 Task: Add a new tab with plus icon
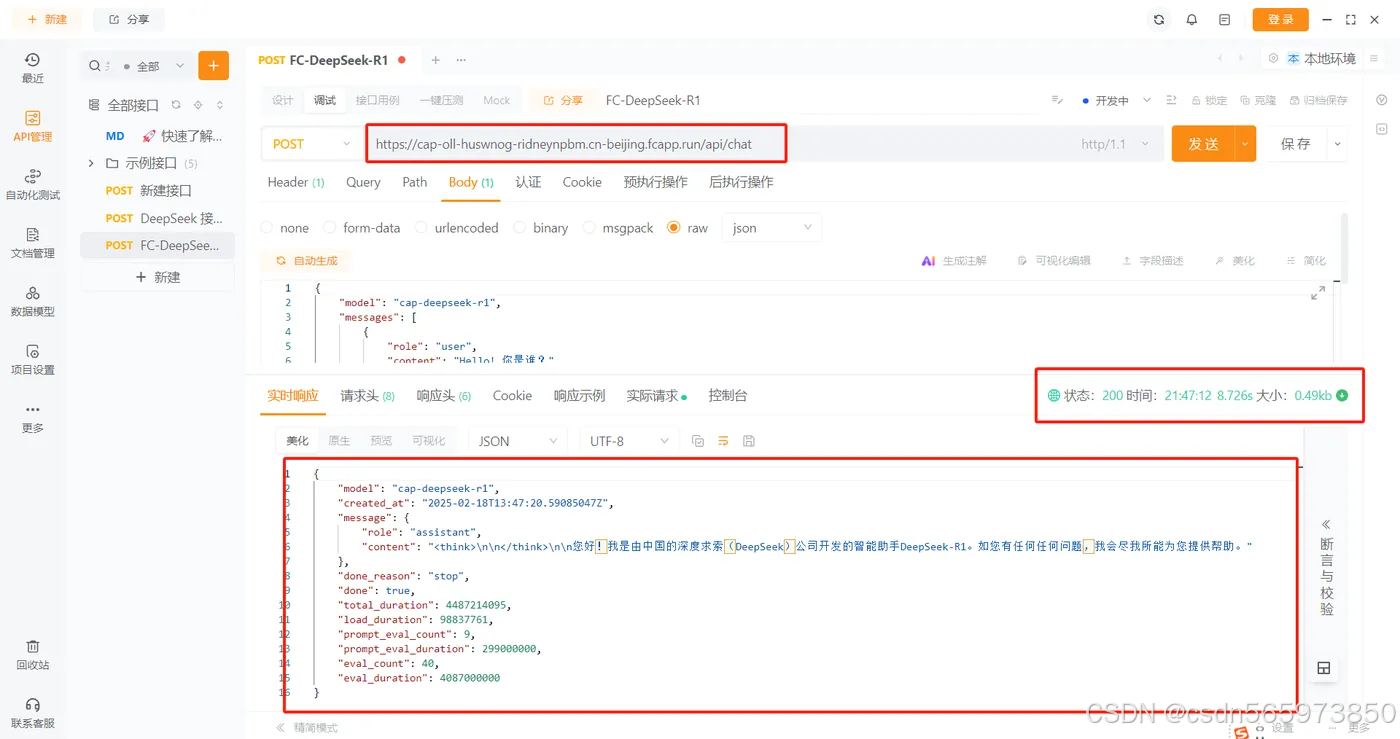(435, 60)
